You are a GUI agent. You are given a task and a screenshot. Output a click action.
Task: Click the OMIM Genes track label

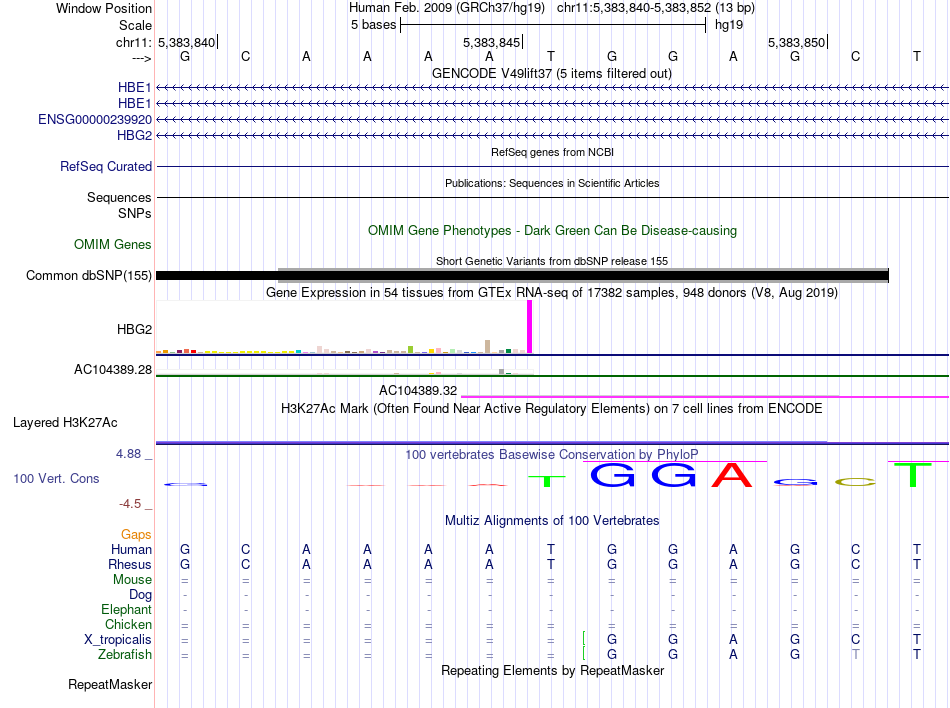[x=113, y=245]
